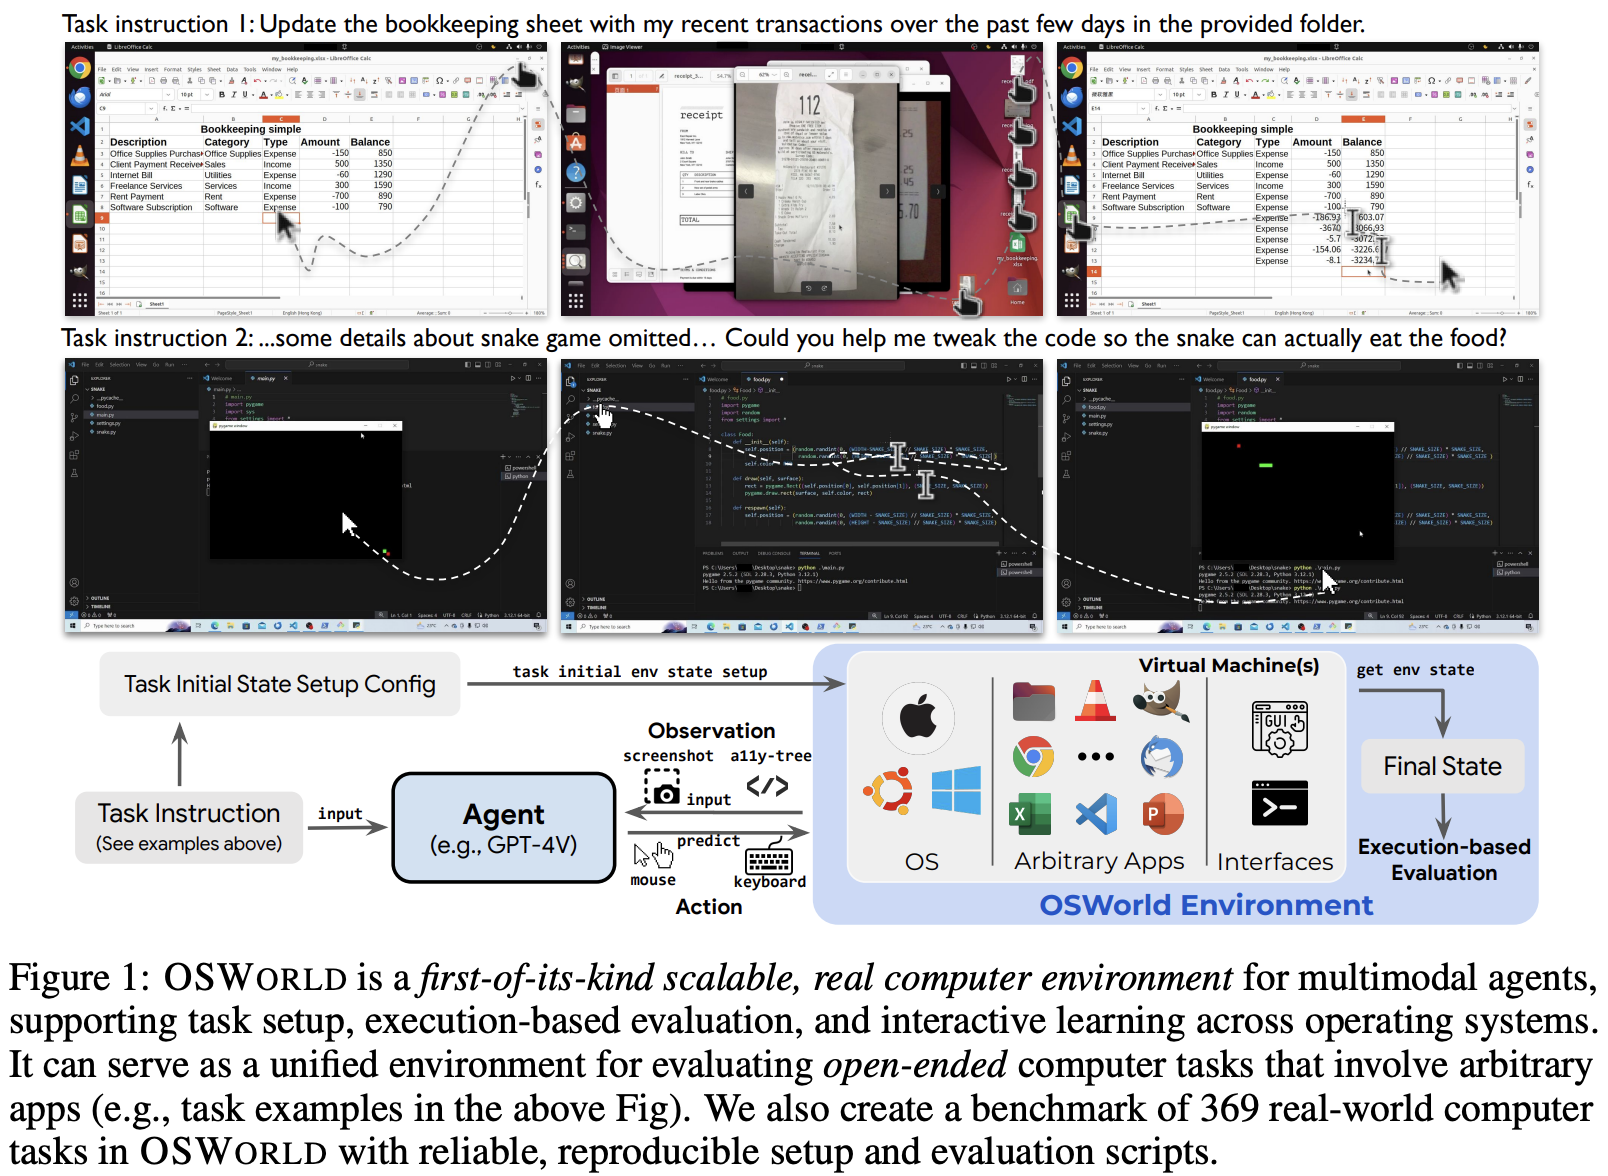Click the Windows logo in the OS column
This screenshot has width=1608, height=1176.
(956, 791)
